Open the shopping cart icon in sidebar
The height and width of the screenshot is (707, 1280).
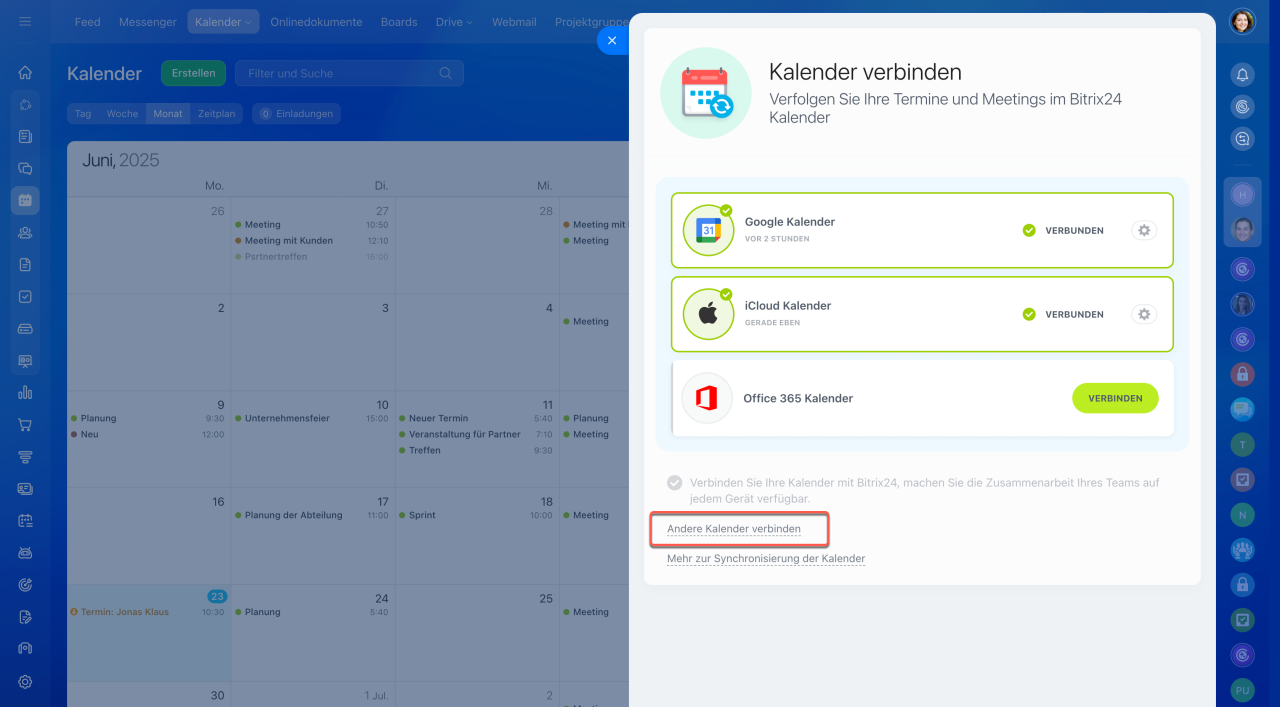coord(25,424)
